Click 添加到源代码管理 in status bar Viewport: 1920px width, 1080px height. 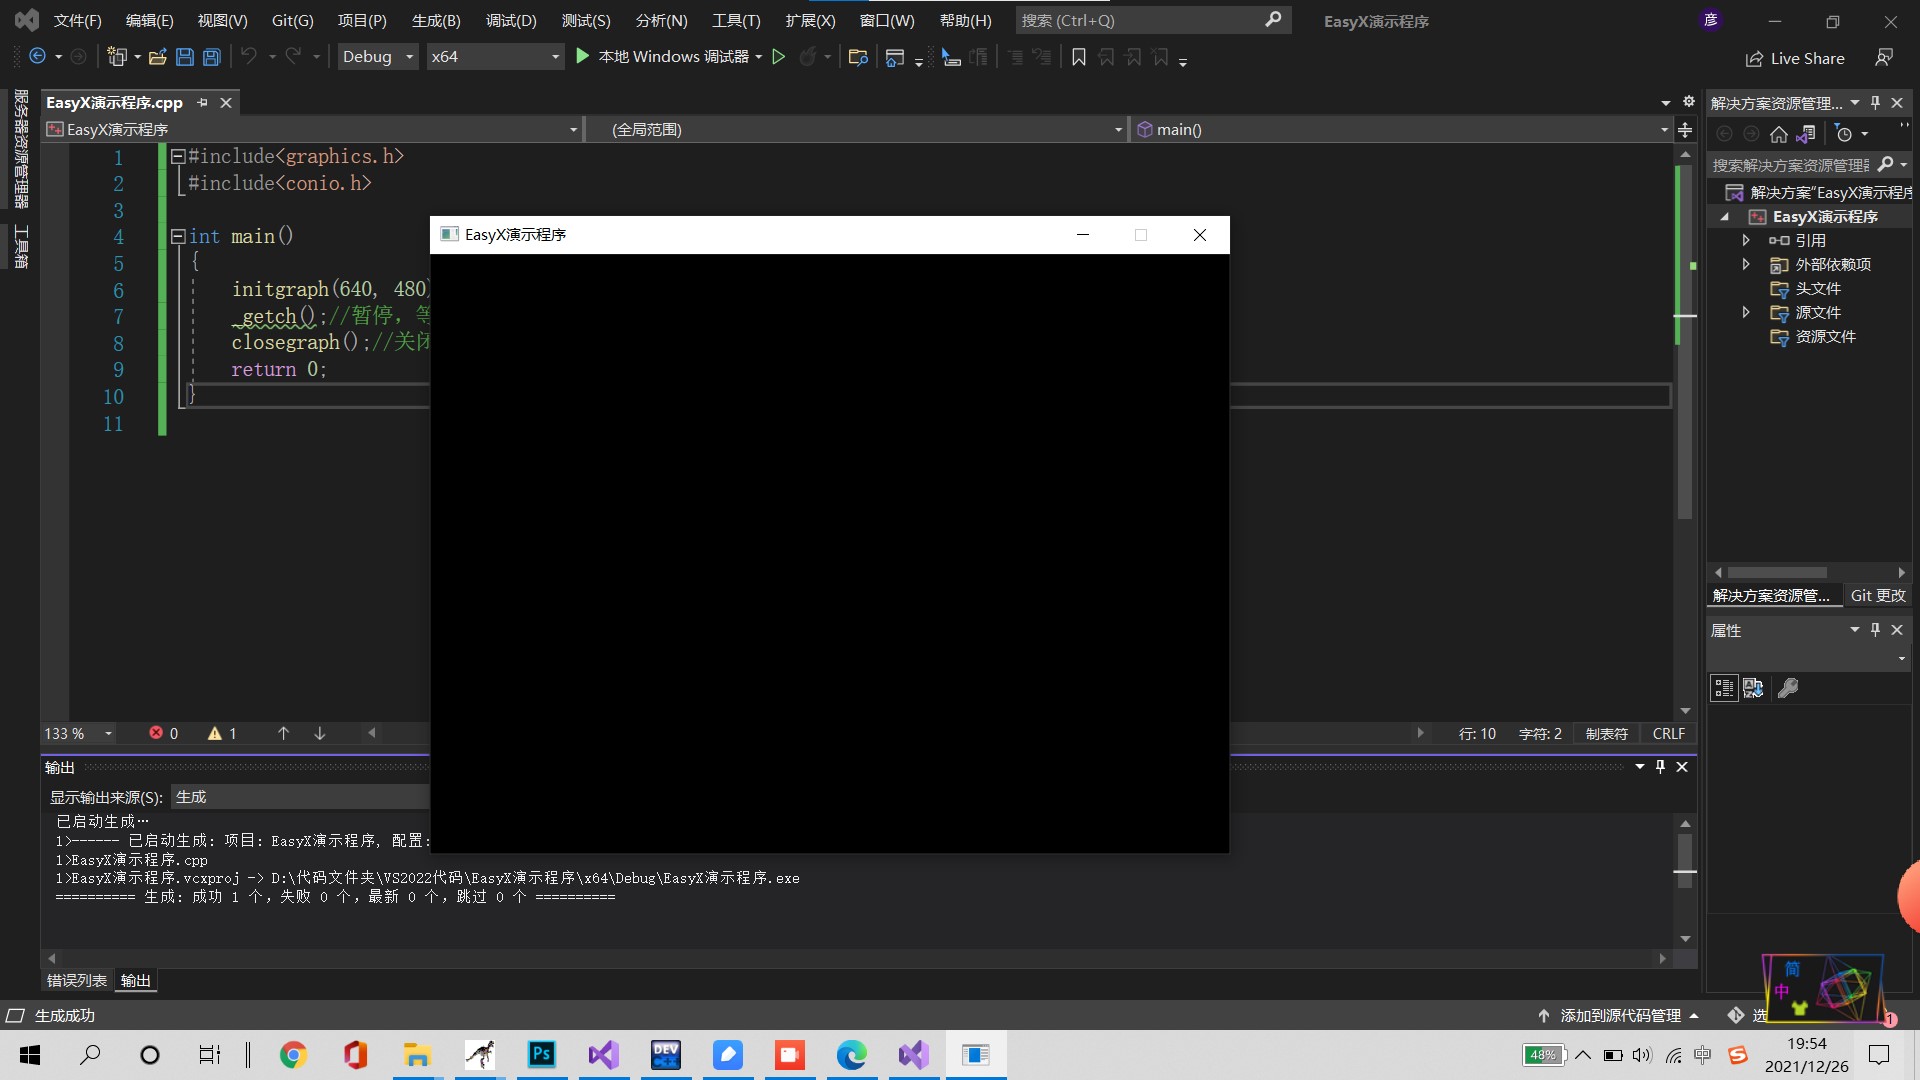click(x=1620, y=1014)
